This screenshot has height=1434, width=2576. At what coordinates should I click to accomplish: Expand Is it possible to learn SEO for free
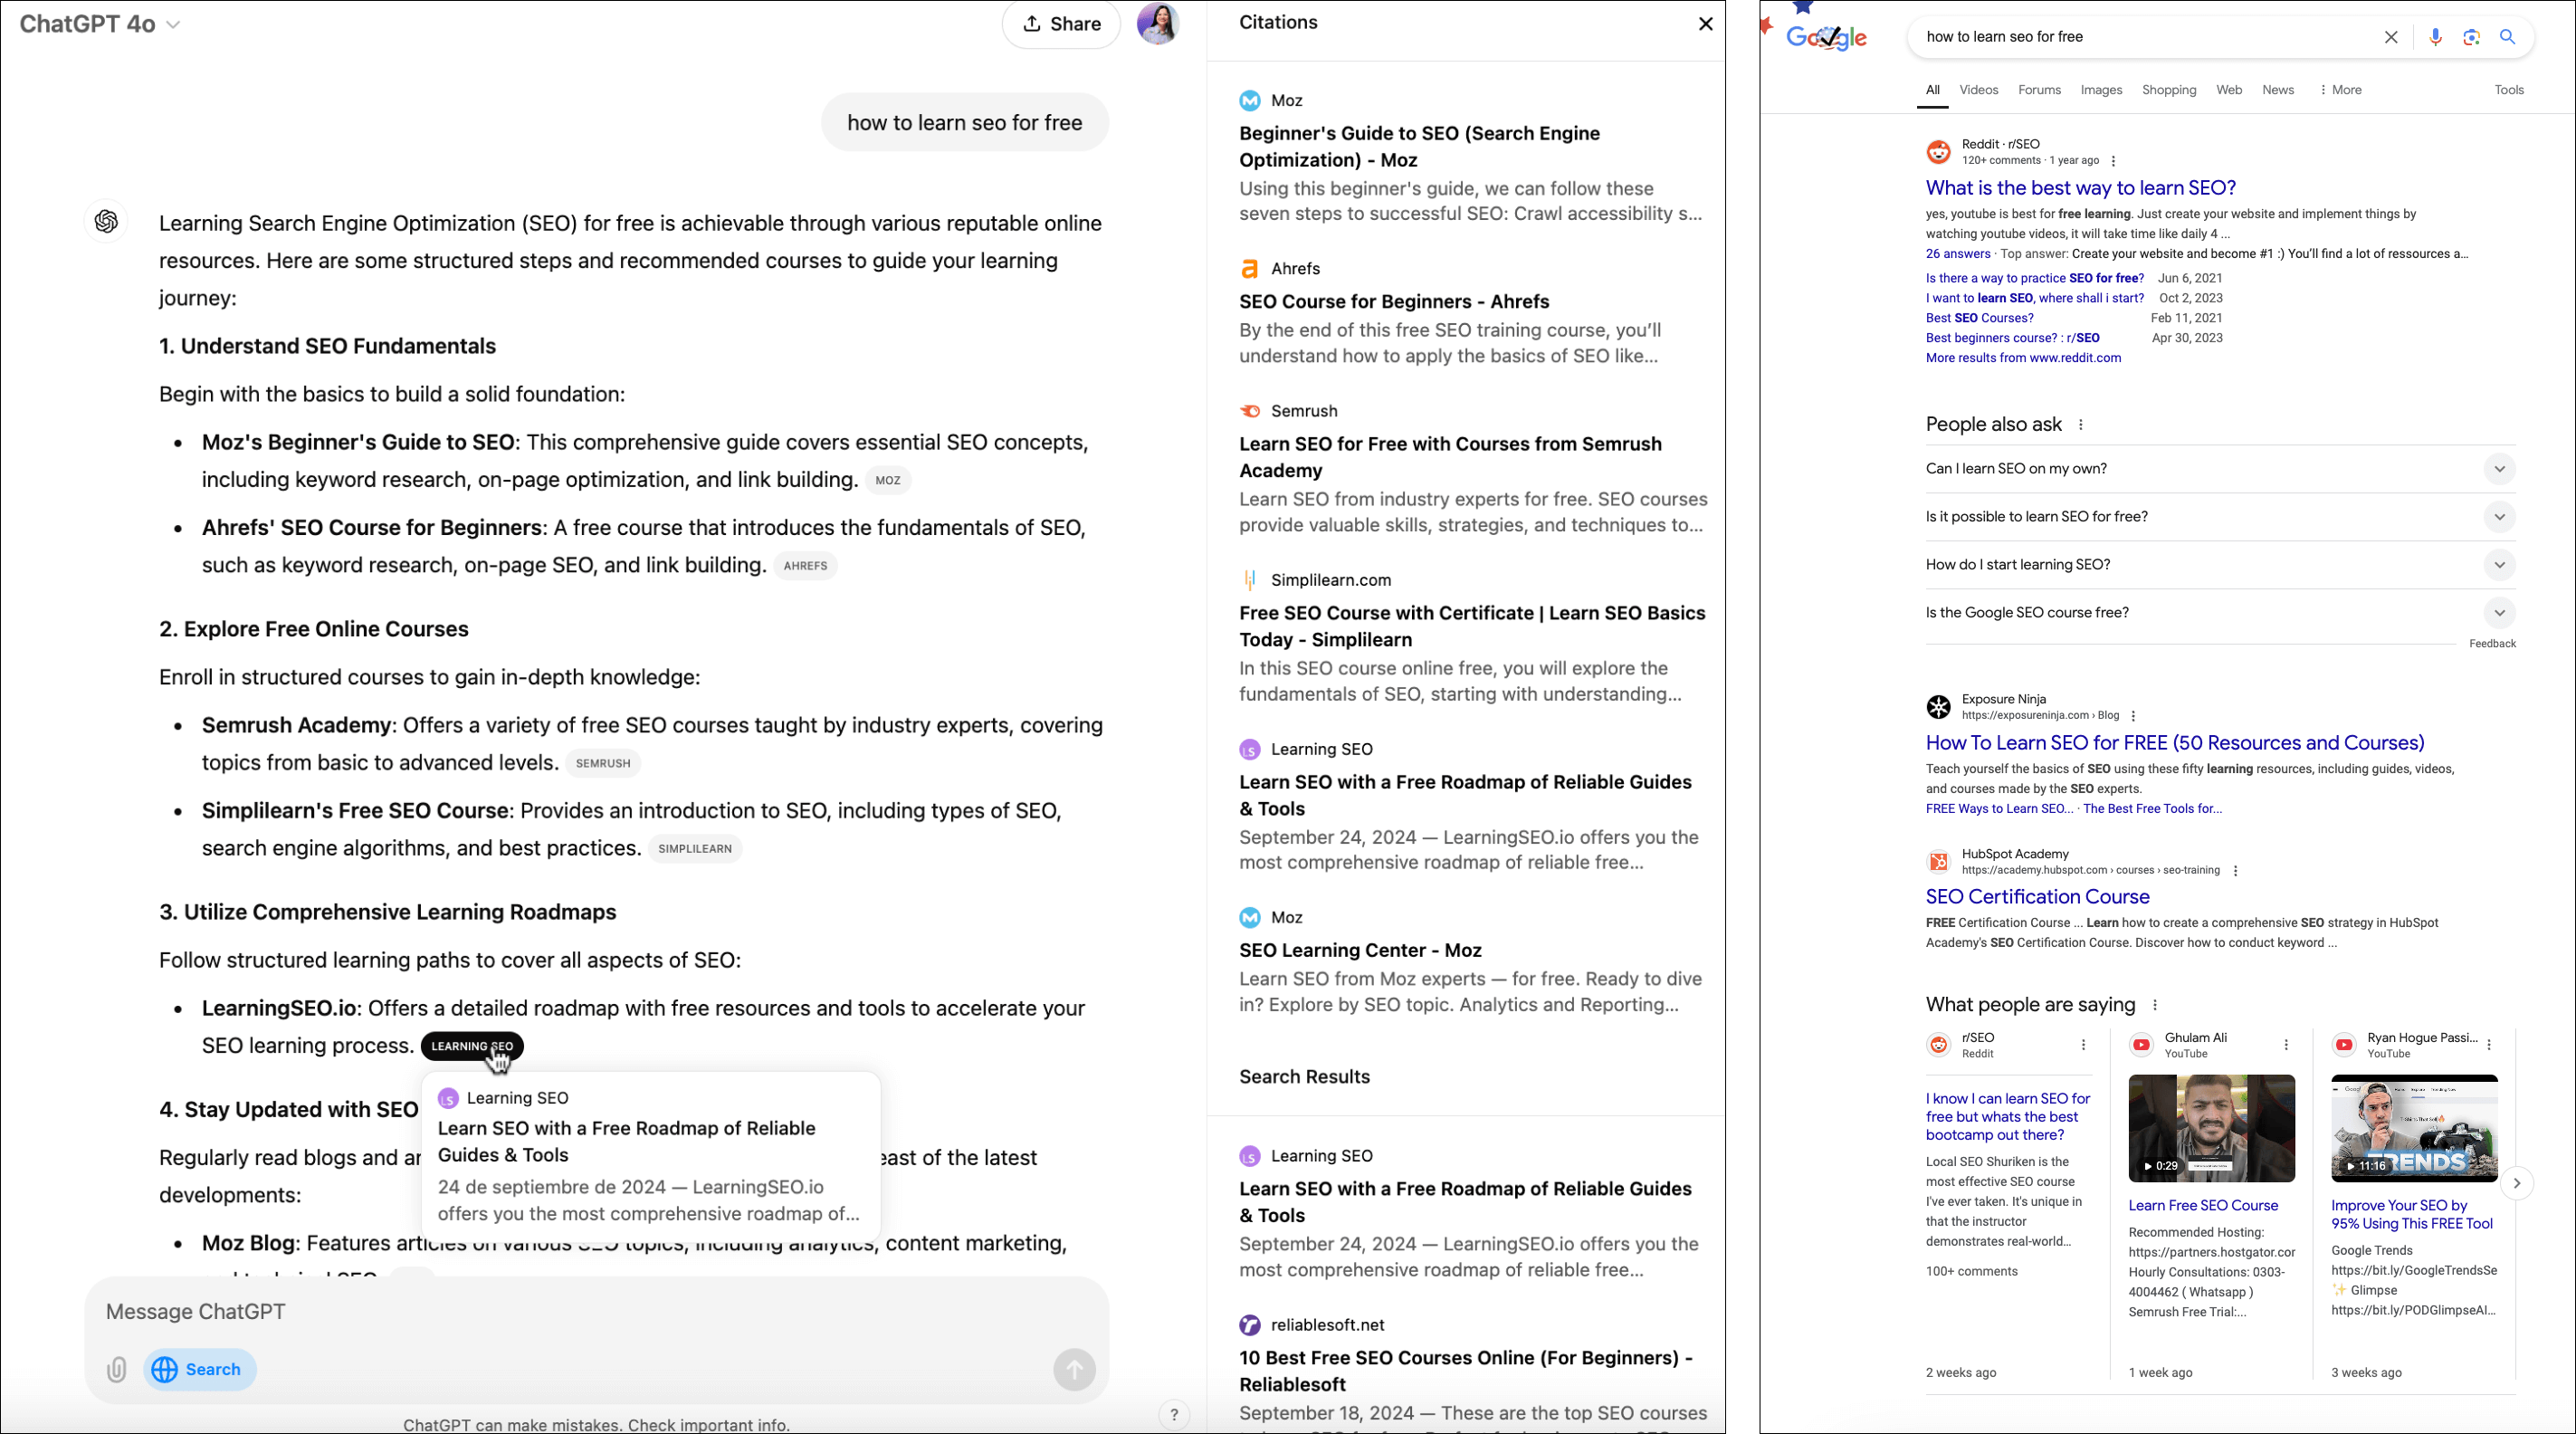pos(2220,517)
